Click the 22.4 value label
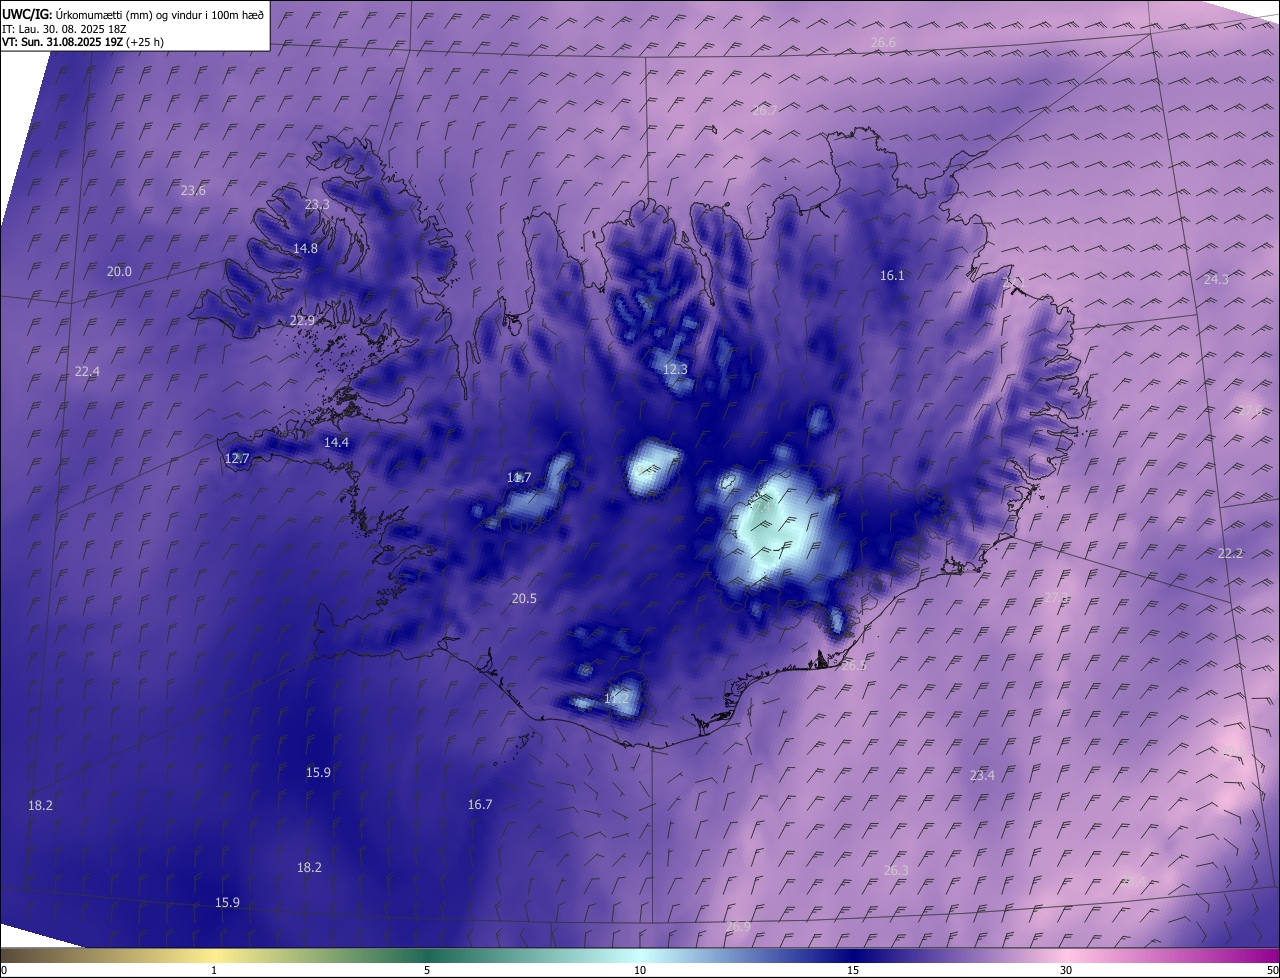The image size is (1280, 978). coord(87,371)
